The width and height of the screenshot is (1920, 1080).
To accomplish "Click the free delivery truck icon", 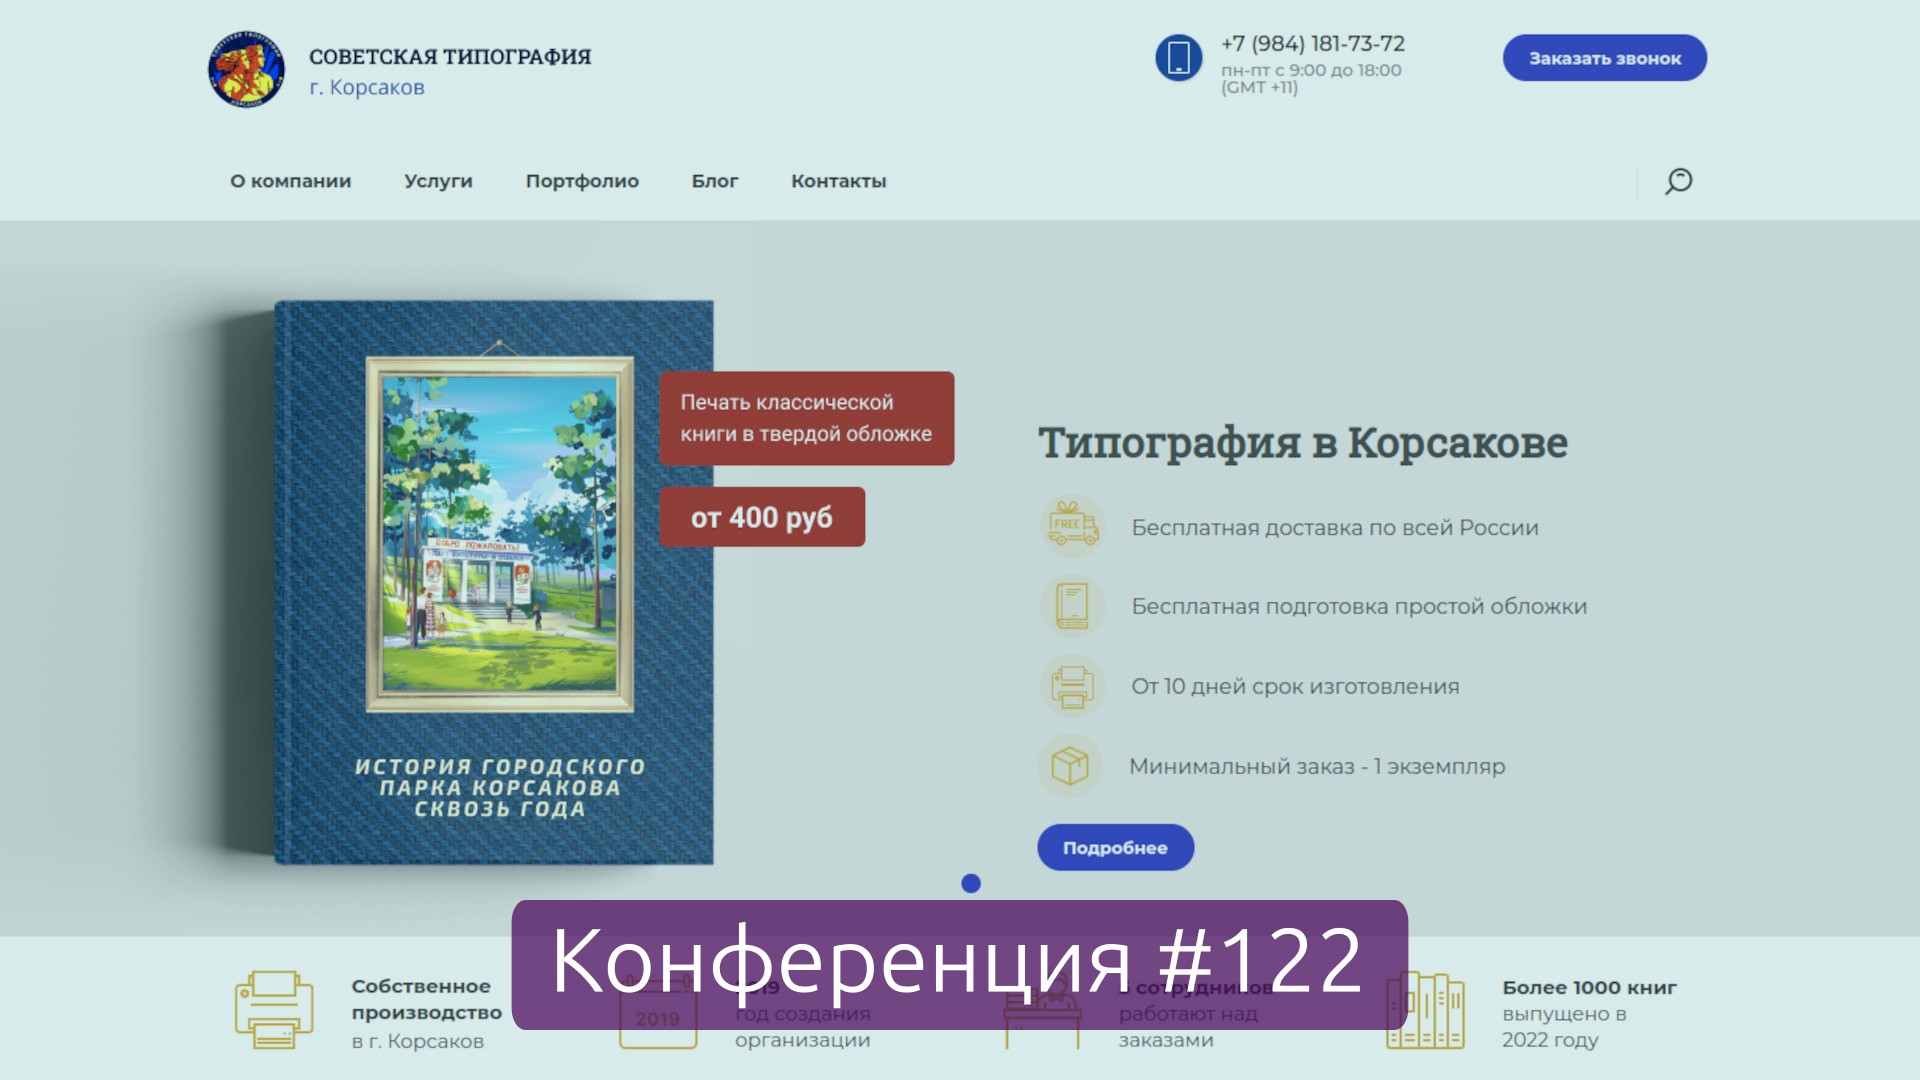I will pyautogui.click(x=1072, y=526).
